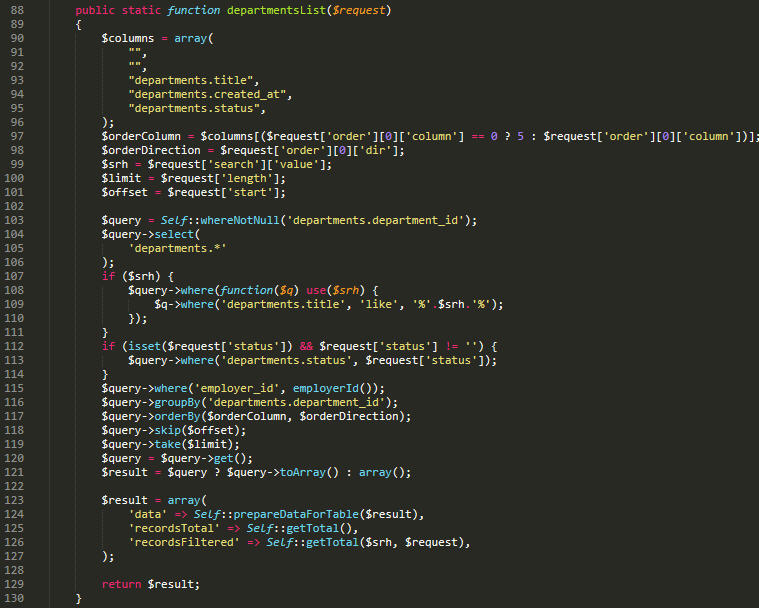
Task: Click the $srh variable on line 99
Action: (x=115, y=165)
